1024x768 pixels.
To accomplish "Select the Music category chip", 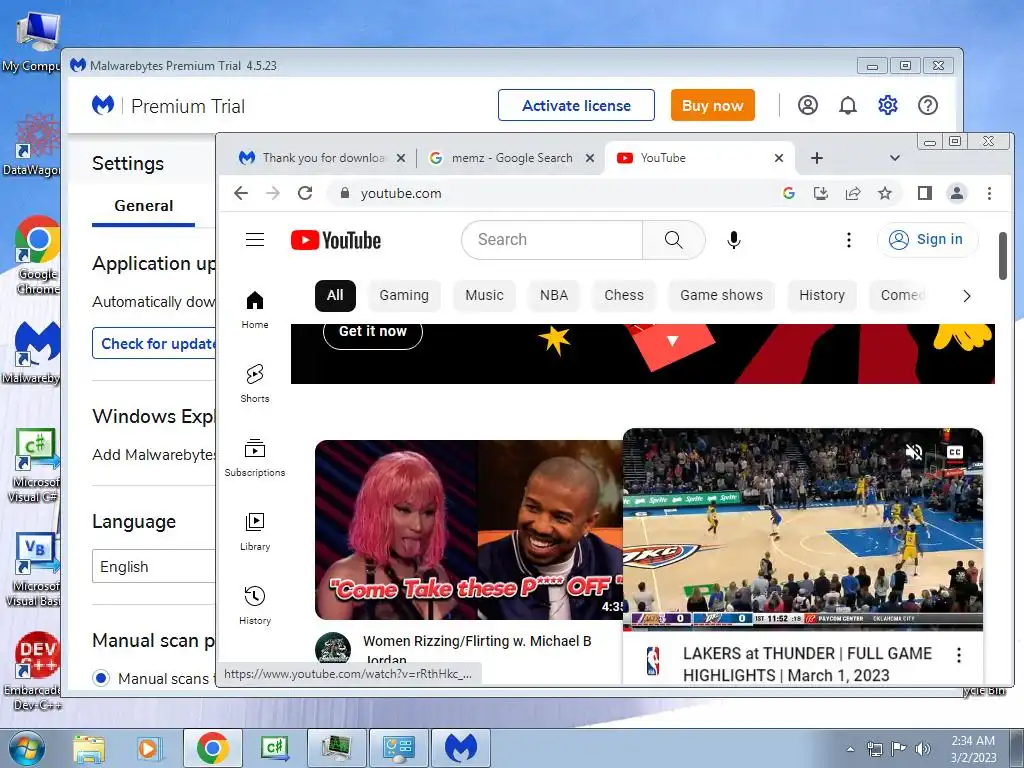I will pos(484,295).
